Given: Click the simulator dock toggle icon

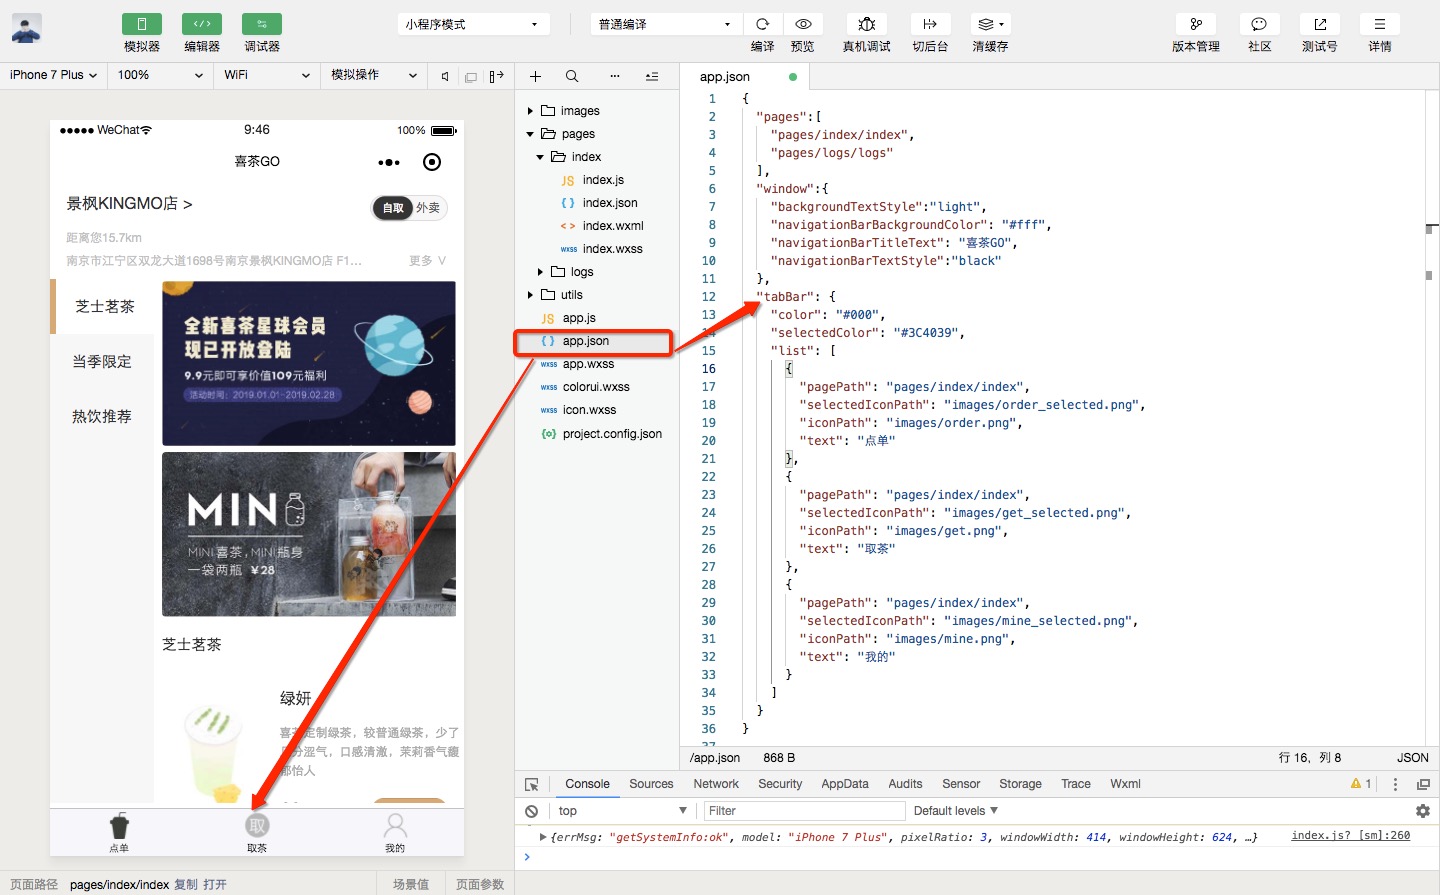Looking at the screenshot, I should (497, 76).
